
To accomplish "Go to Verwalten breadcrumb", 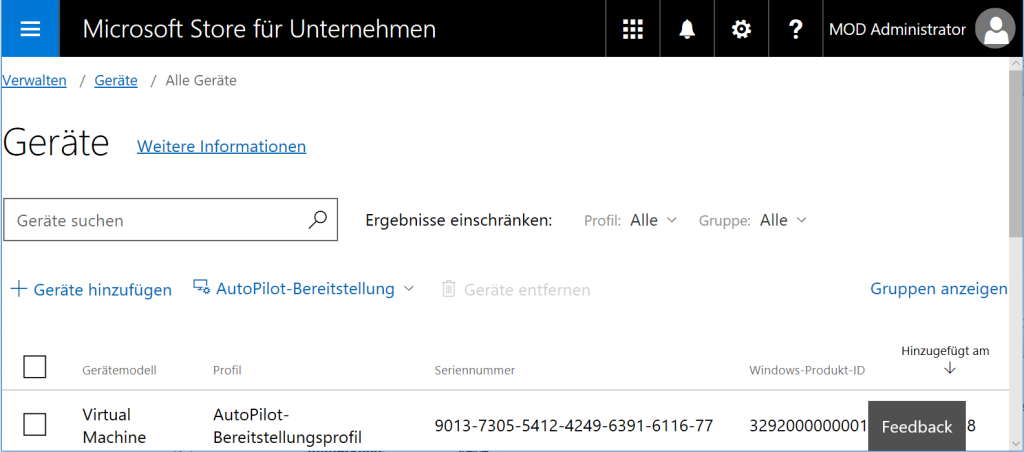I will pyautogui.click(x=34, y=80).
